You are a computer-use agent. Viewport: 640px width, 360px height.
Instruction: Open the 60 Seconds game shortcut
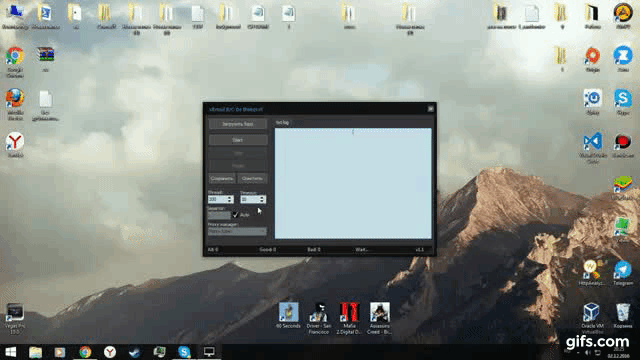[289, 315]
